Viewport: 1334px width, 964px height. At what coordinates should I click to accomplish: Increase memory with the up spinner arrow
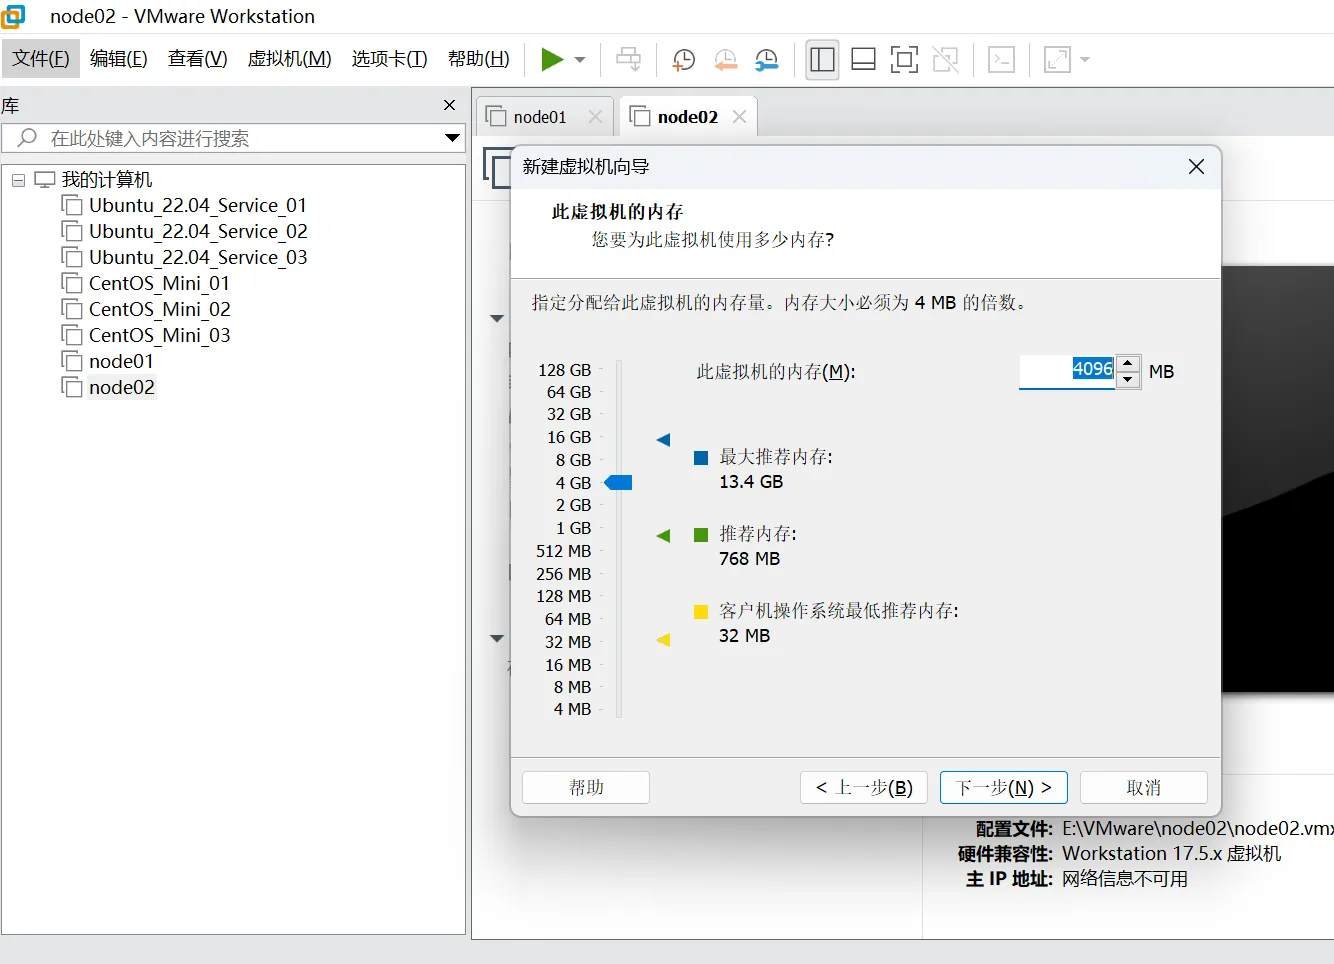[x=1128, y=364]
